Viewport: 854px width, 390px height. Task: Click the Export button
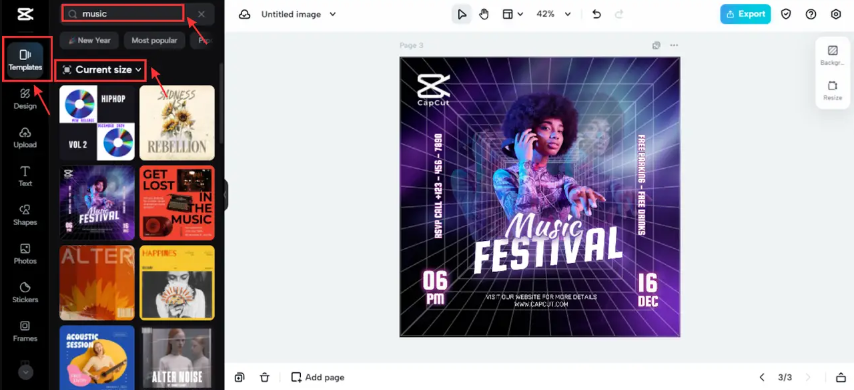pos(745,14)
